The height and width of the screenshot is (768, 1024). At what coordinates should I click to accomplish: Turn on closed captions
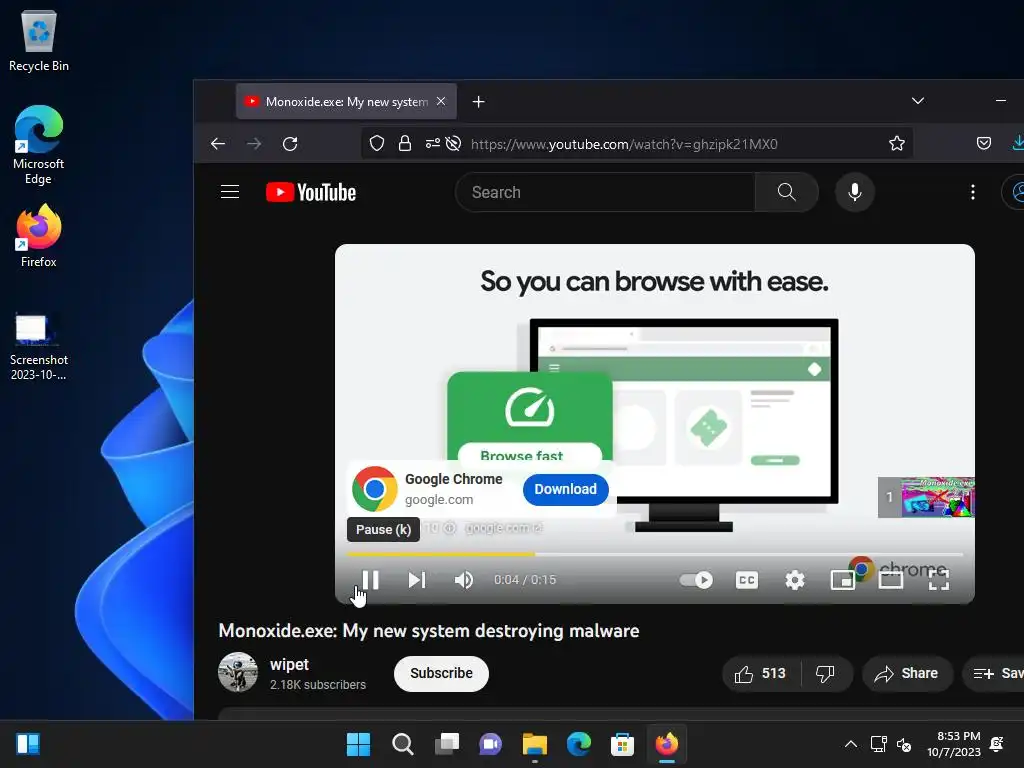click(746, 579)
